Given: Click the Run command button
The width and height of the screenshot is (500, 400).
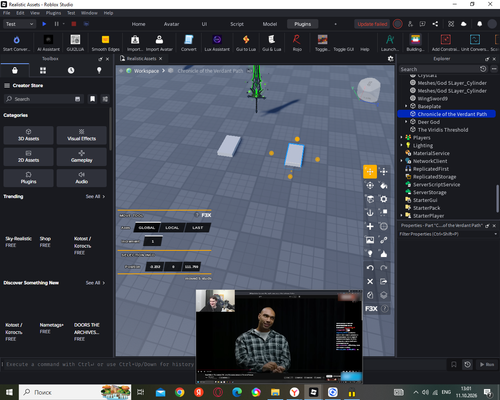Looking at the screenshot, I should tap(487, 364).
